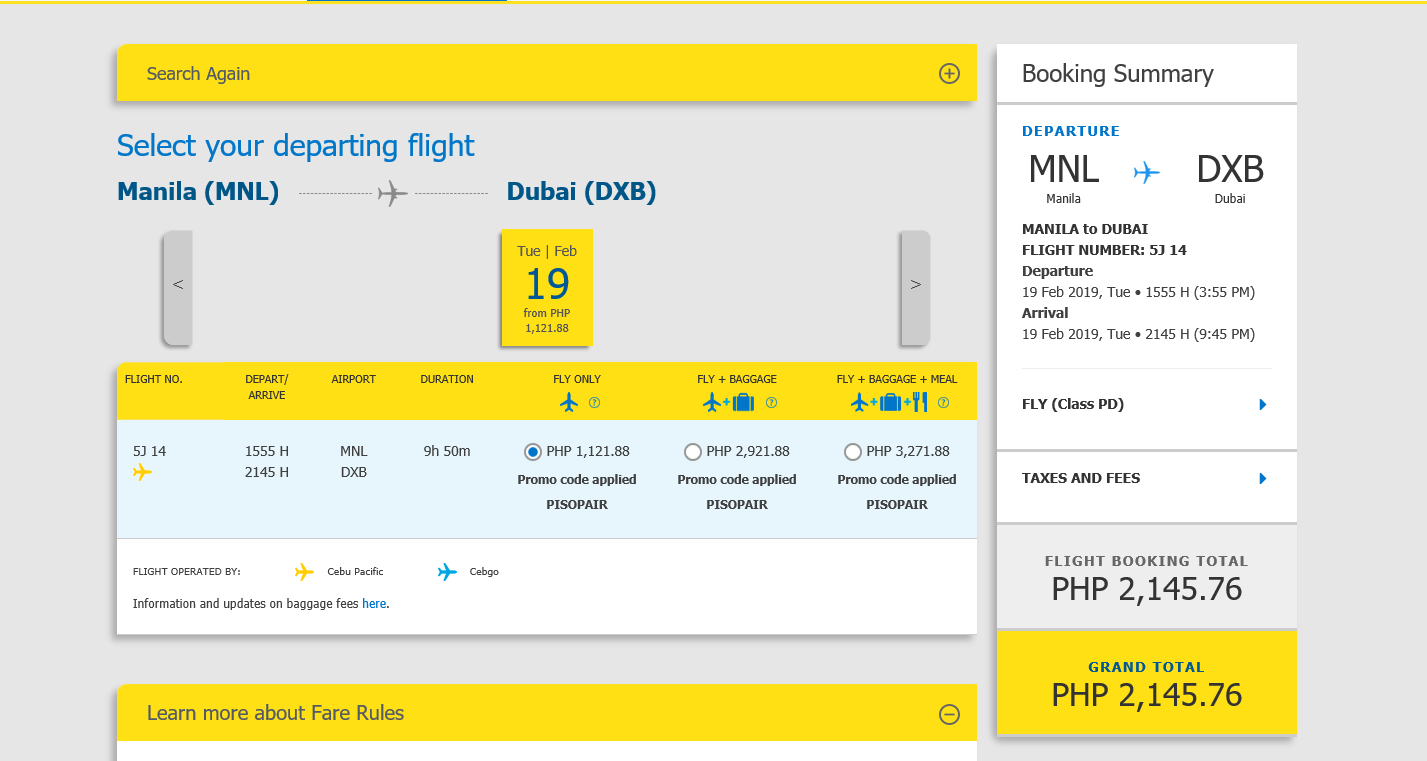Click the GRAND TOTAL amount PHP 2,145.76

[1147, 695]
